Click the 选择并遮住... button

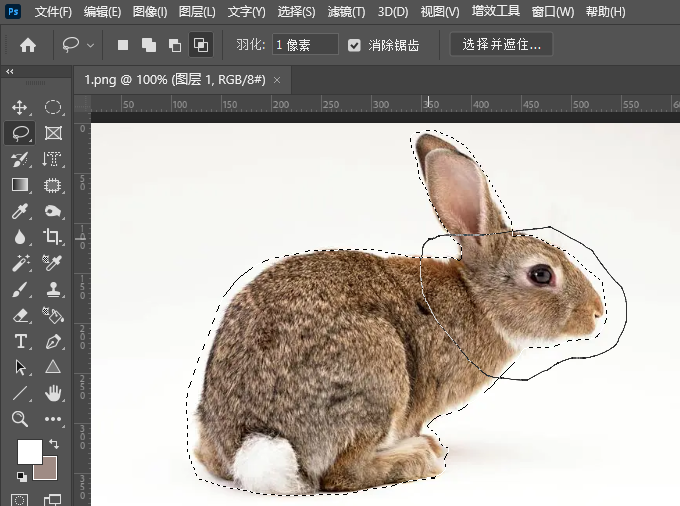[501, 45]
